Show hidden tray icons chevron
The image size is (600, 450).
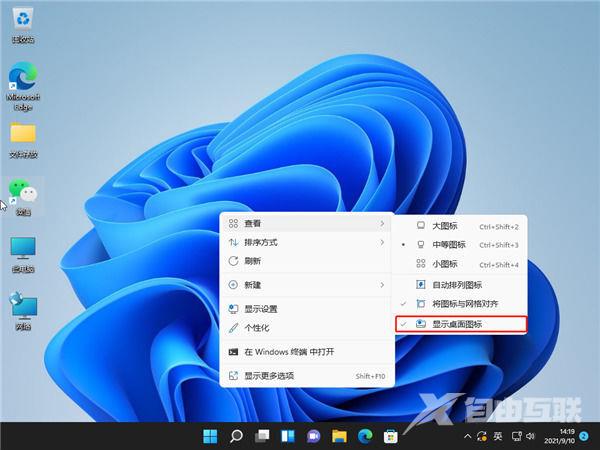467,436
